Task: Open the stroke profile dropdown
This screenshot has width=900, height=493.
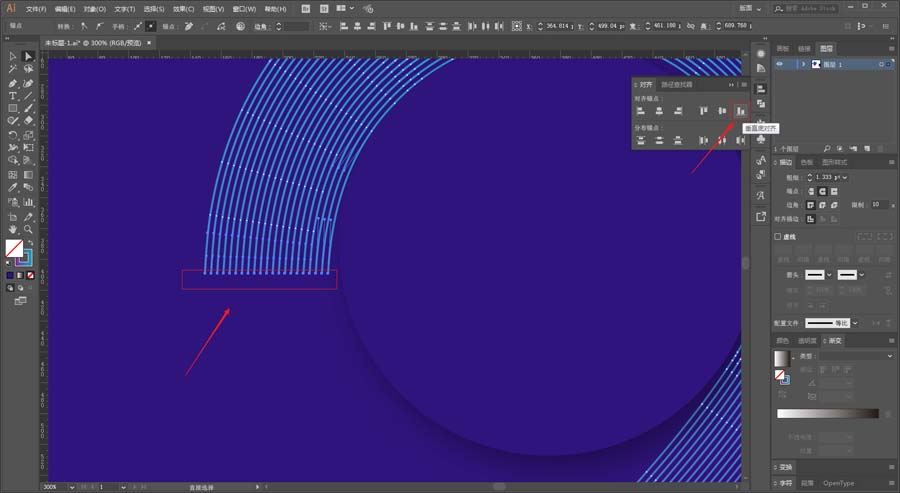Action: click(855, 323)
